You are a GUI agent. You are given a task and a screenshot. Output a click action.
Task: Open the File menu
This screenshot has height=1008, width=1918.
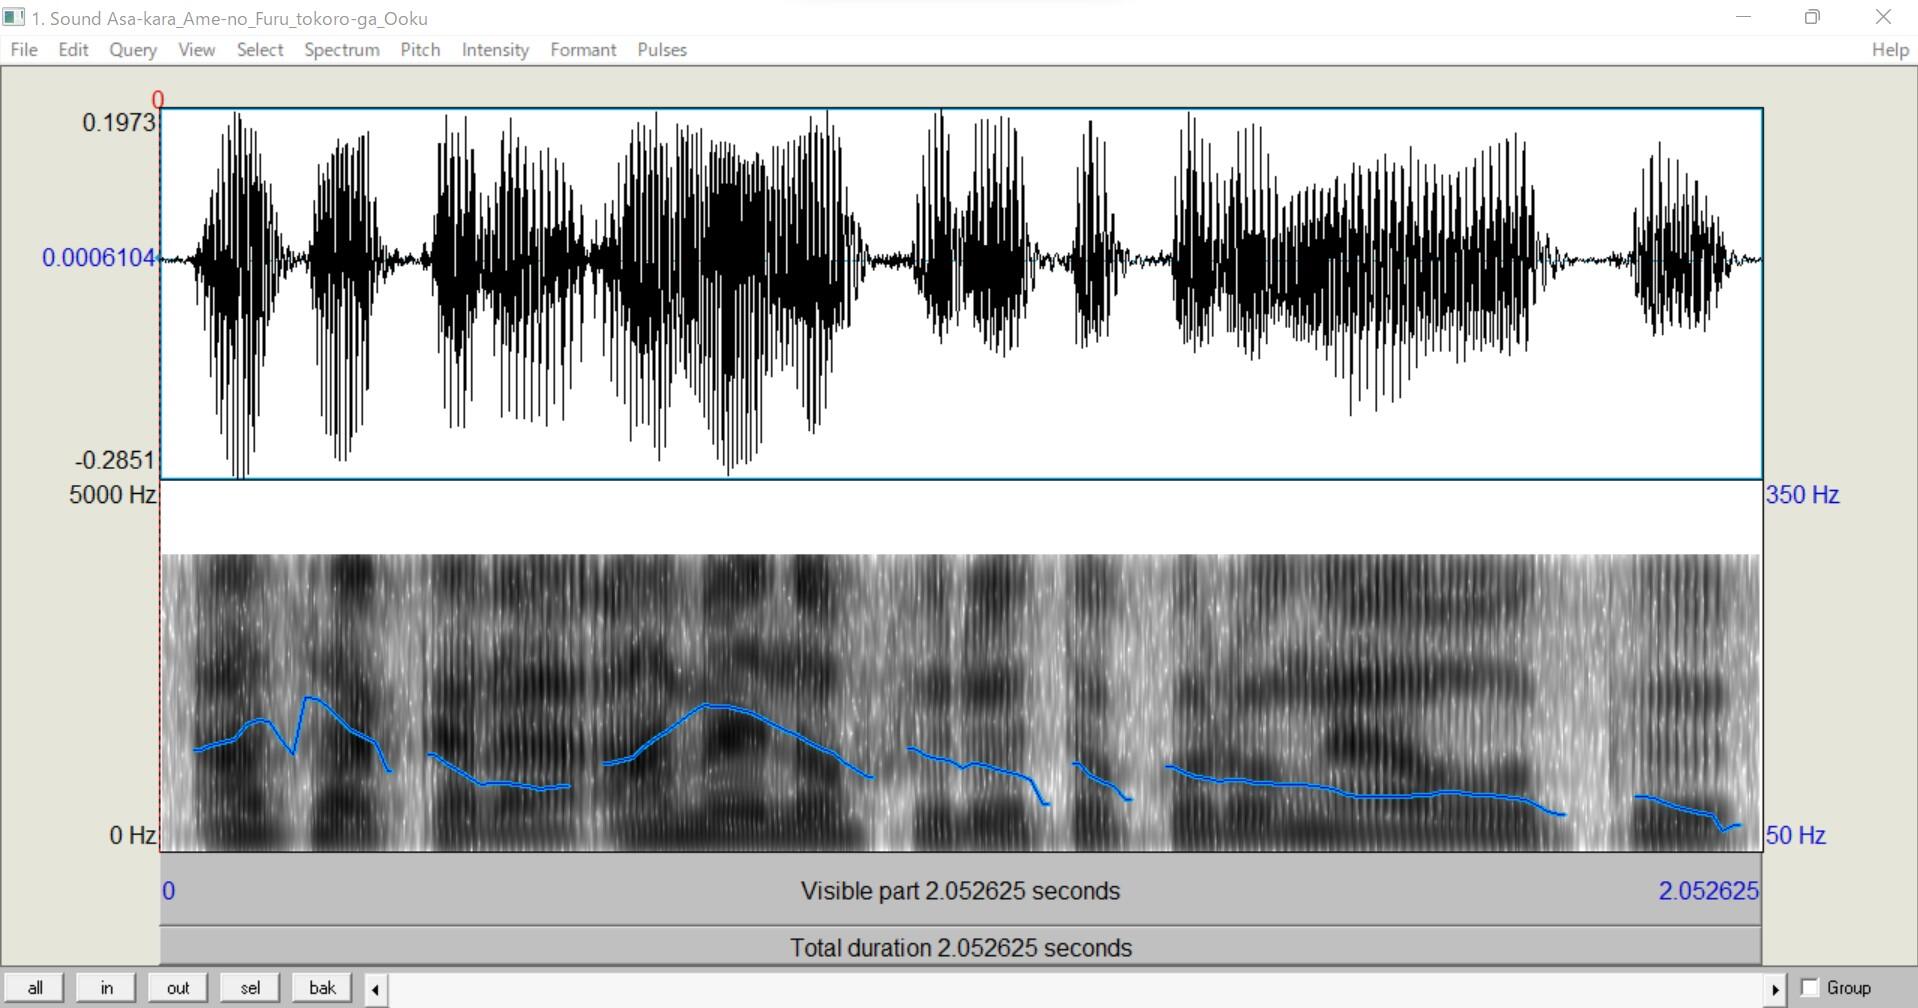pos(24,50)
